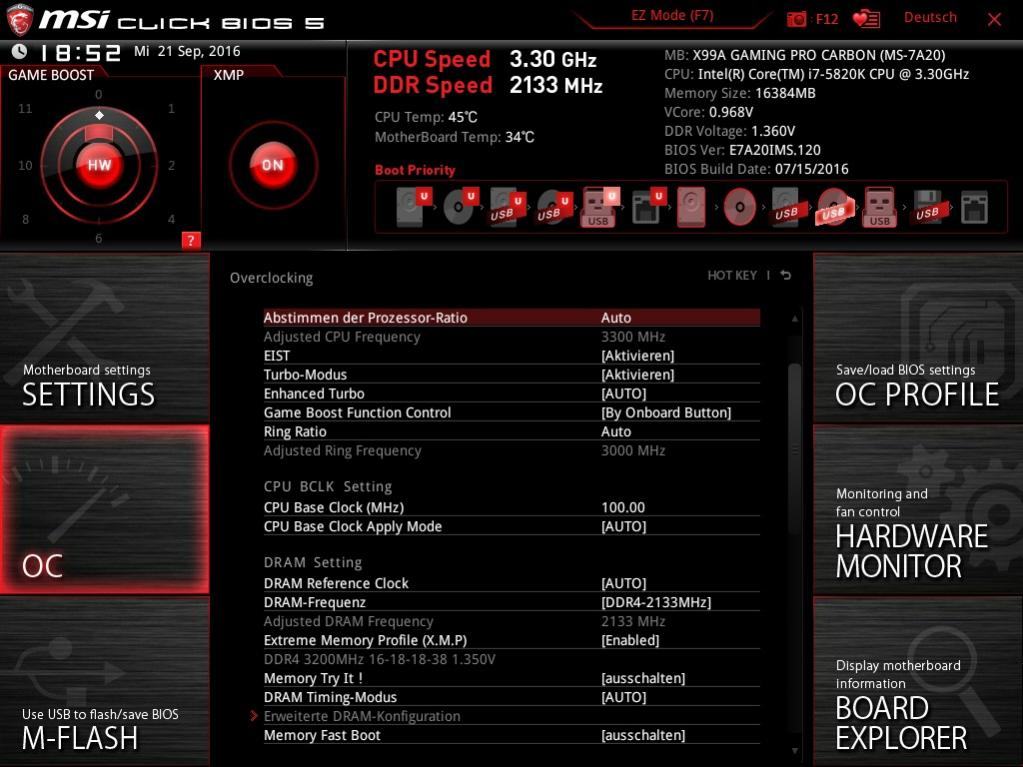Click the MSI dragon shield logo
Image resolution: width=1023 pixels, height=767 pixels.
(20, 19)
